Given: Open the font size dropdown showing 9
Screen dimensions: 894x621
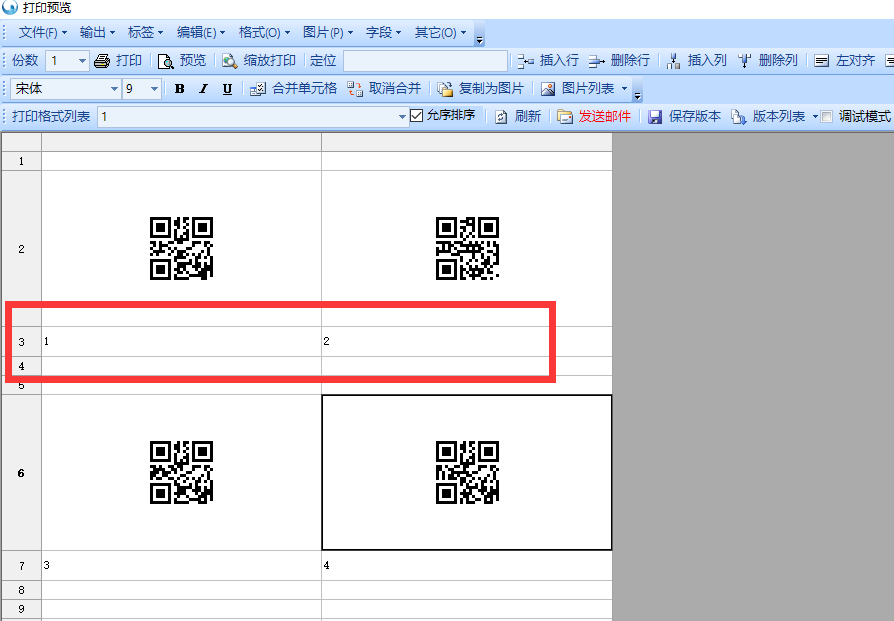Looking at the screenshot, I should click(154, 89).
